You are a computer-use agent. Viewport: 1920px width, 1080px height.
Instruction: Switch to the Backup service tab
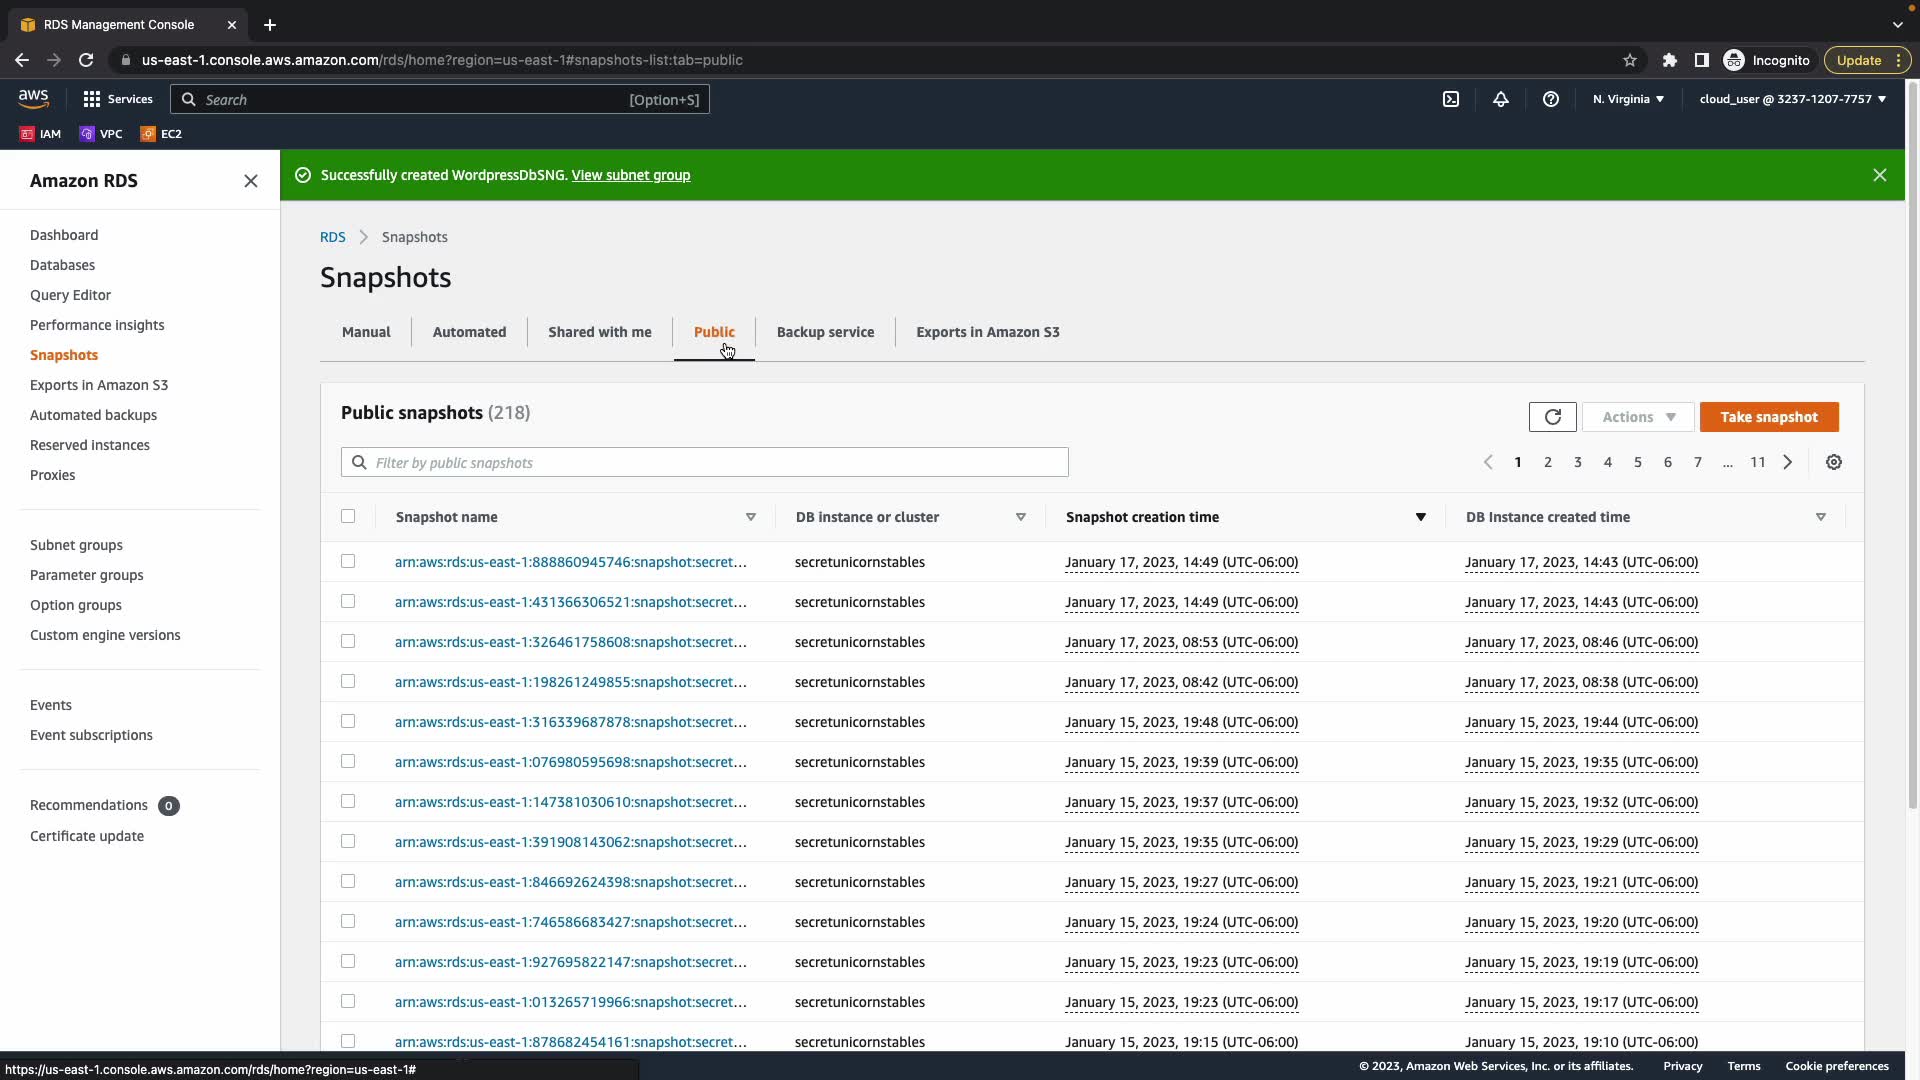825,332
